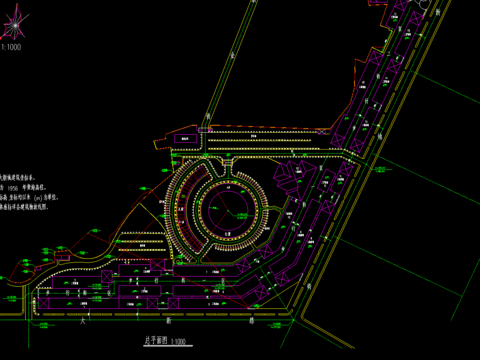480x360 pixels.
Task: Select the small magenta gate above circular plaza
Action: pos(228,162)
